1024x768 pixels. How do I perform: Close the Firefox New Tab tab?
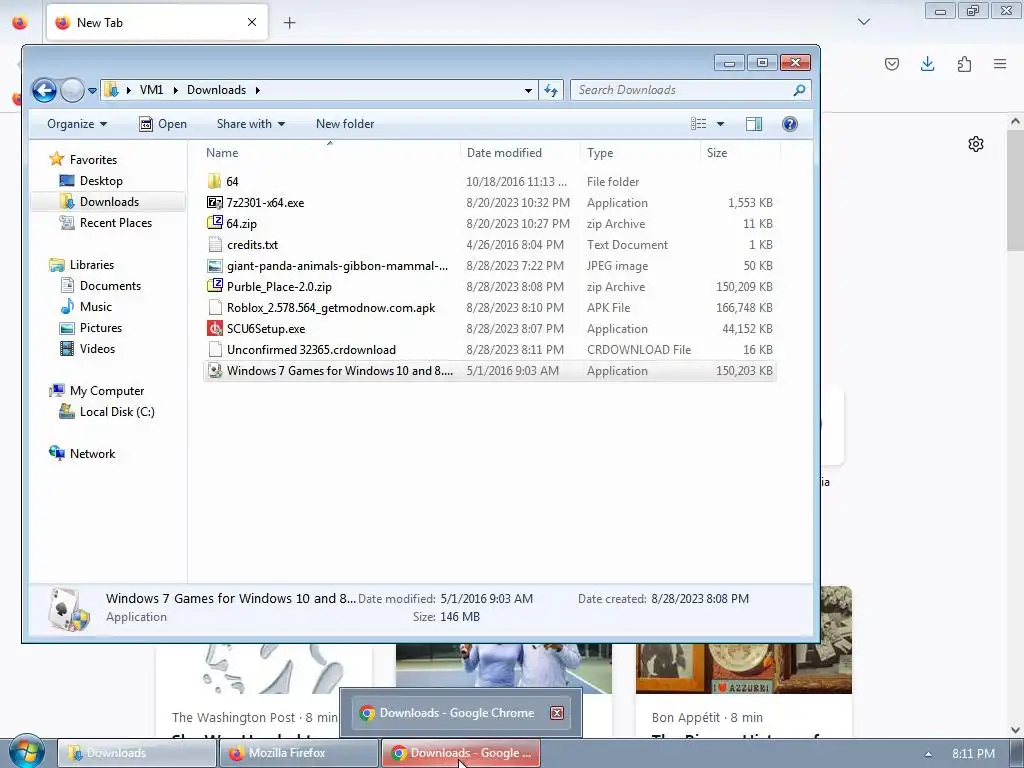pos(252,22)
